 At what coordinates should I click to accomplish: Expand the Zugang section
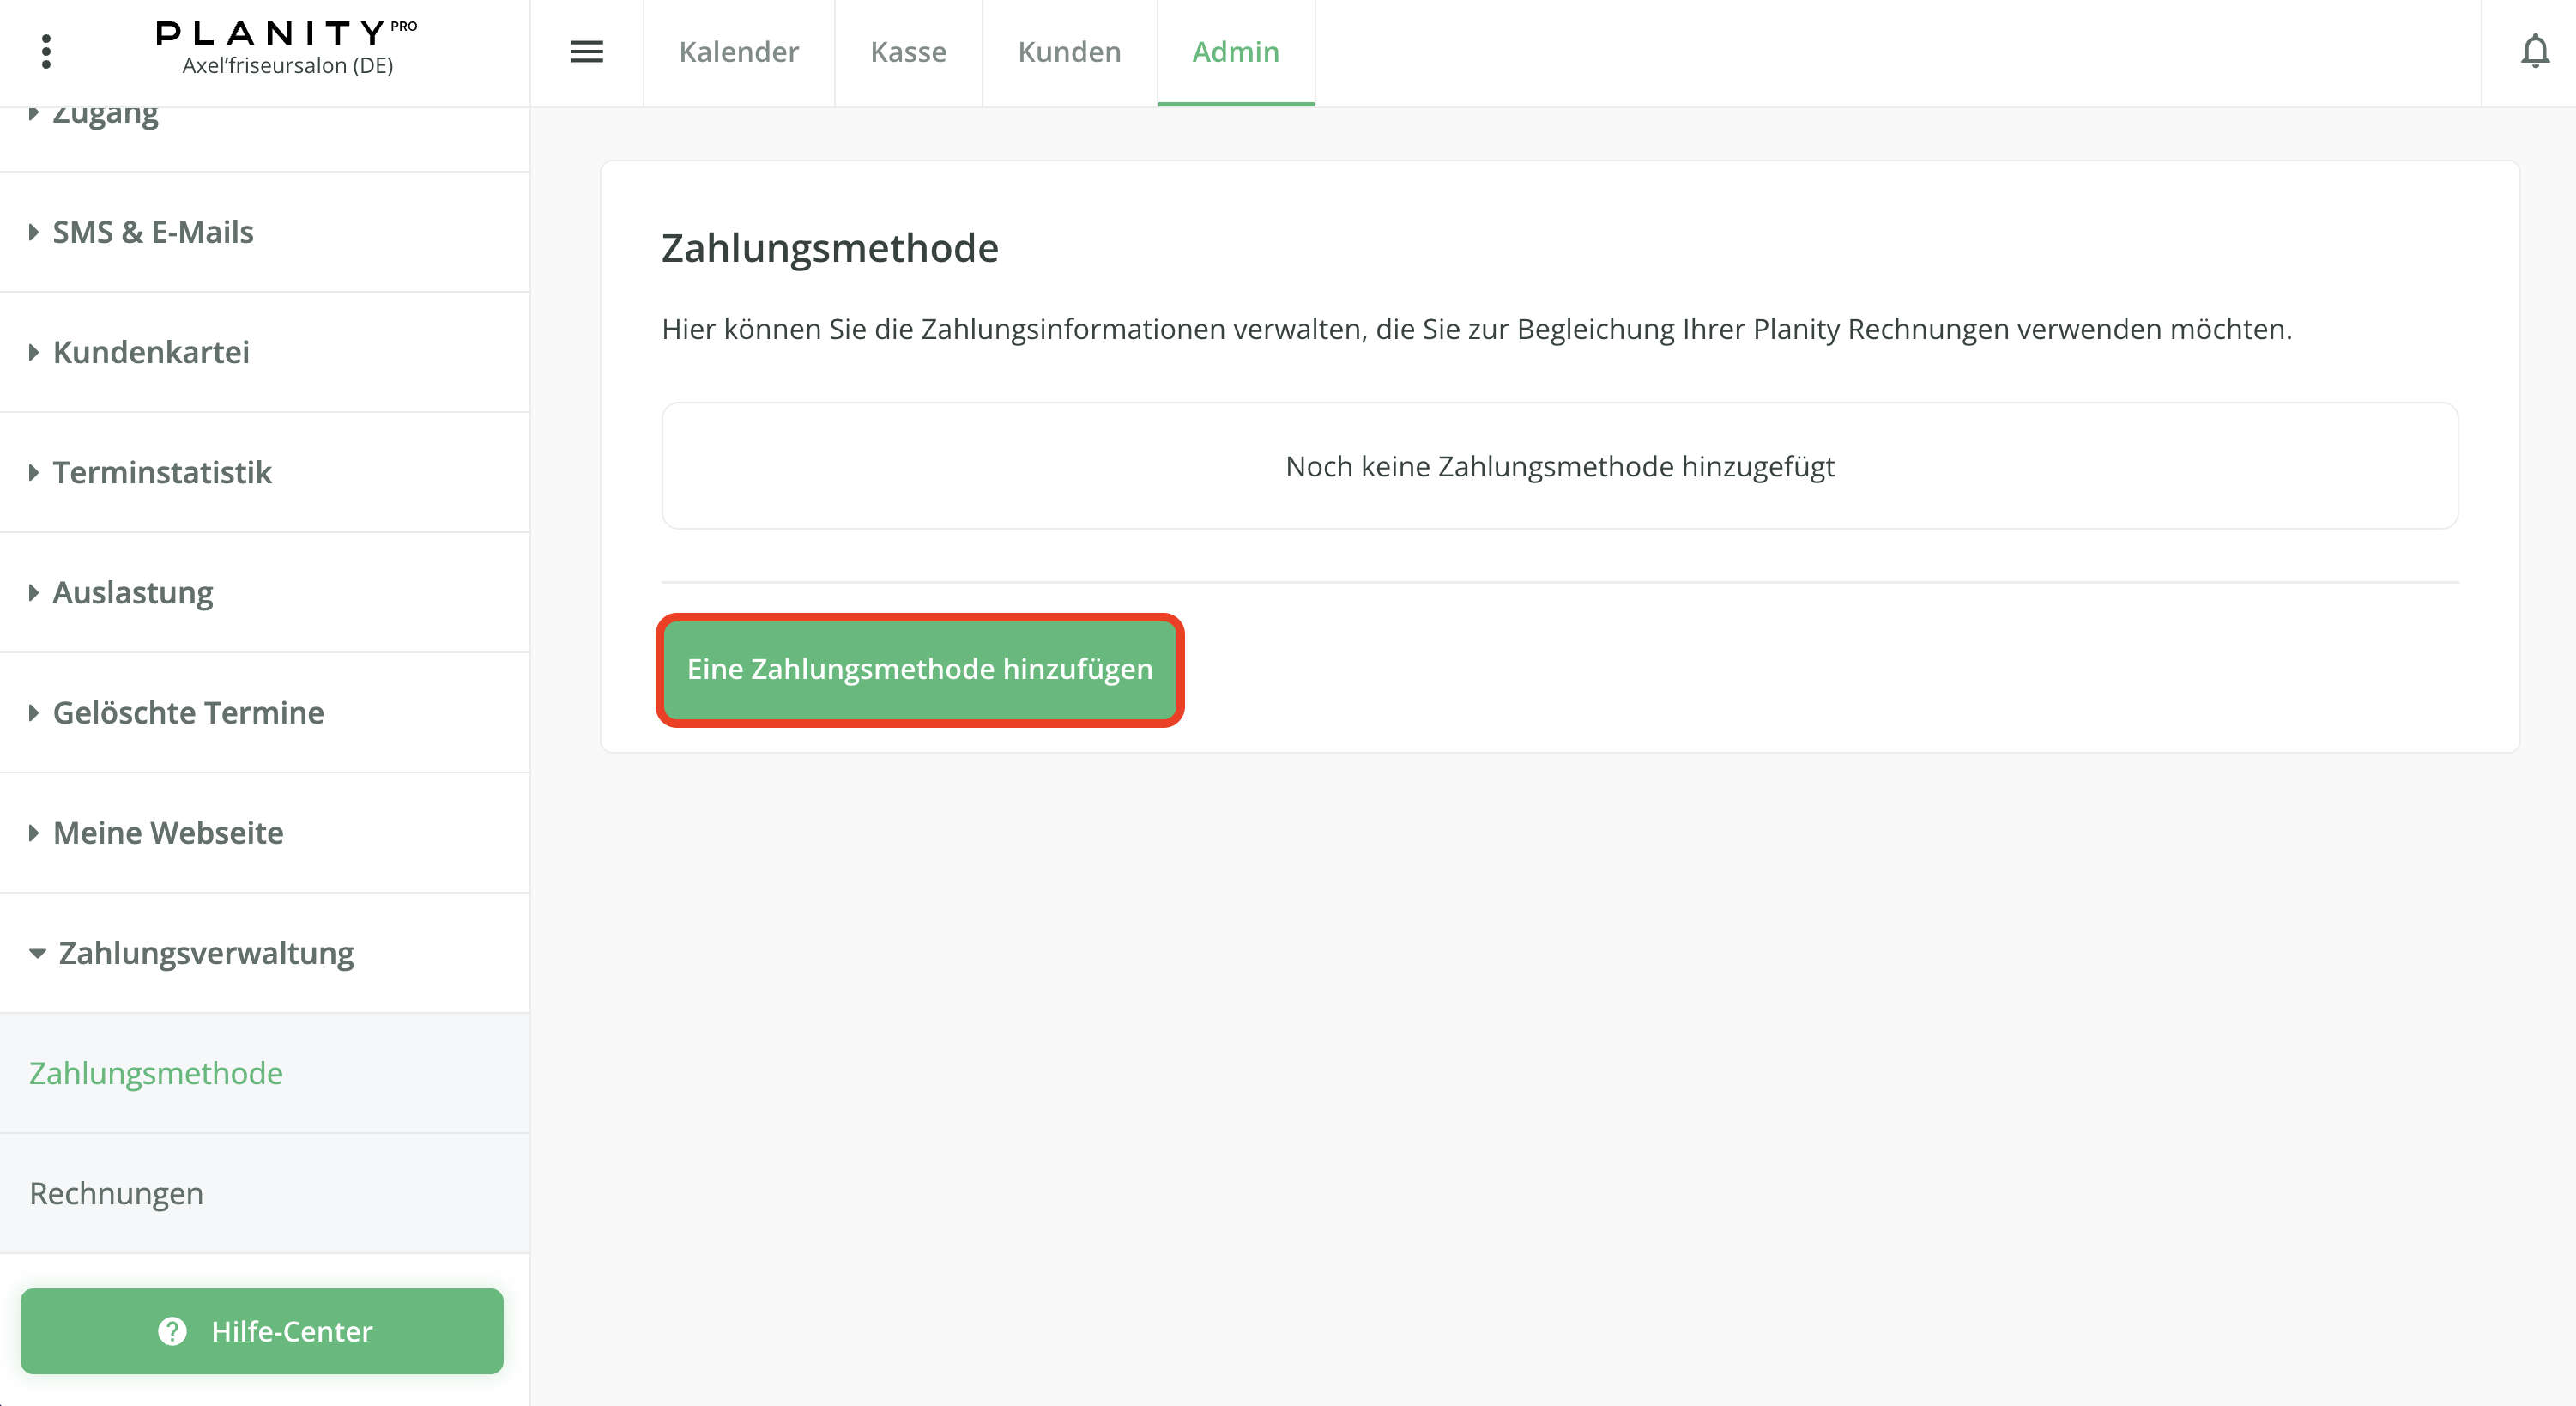coord(105,116)
